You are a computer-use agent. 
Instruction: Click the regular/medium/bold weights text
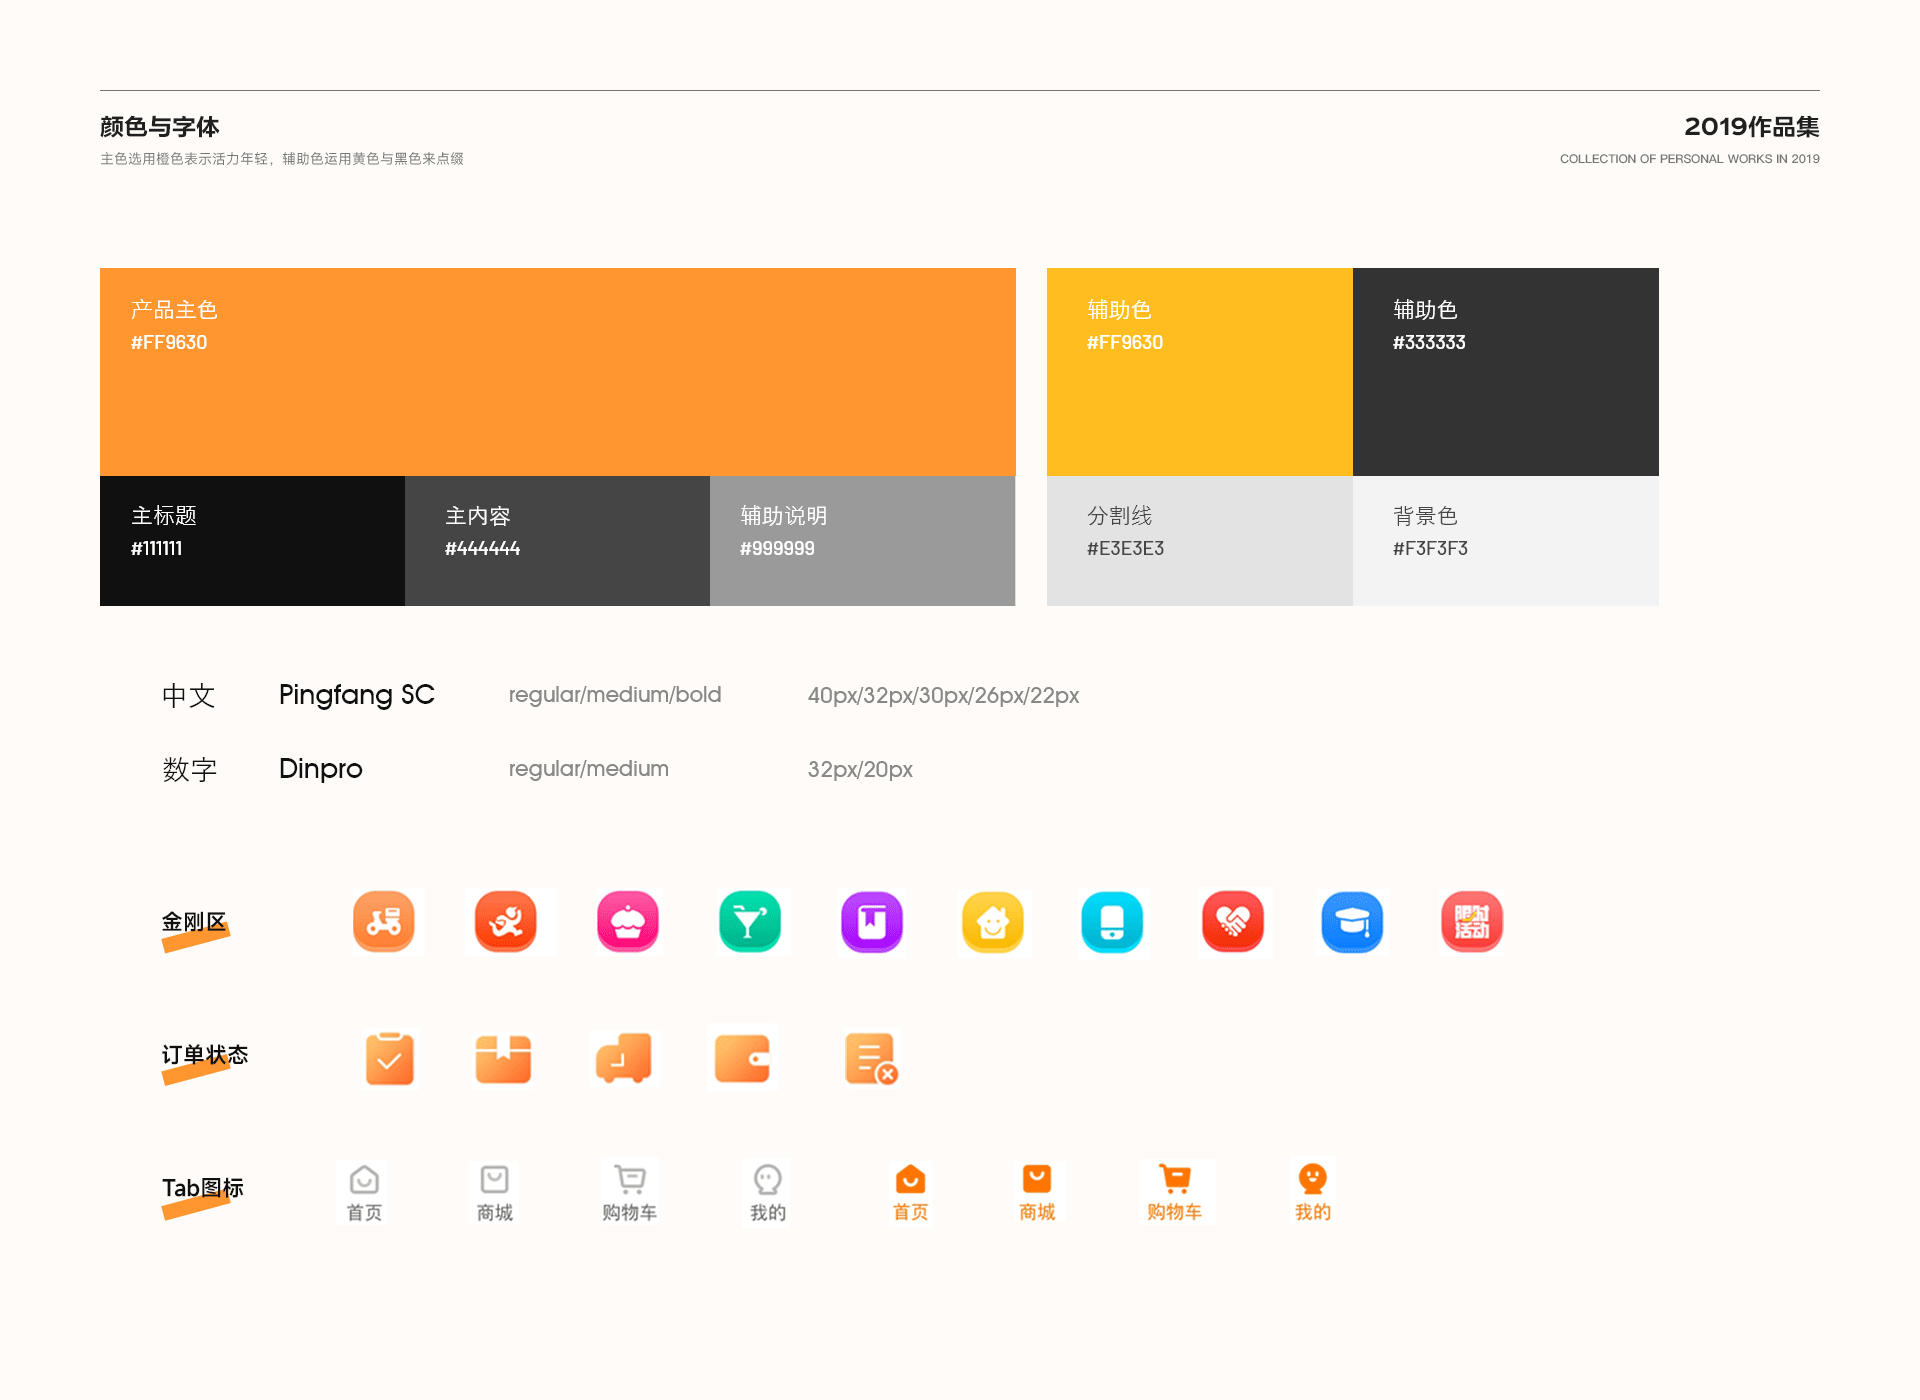[x=615, y=695]
